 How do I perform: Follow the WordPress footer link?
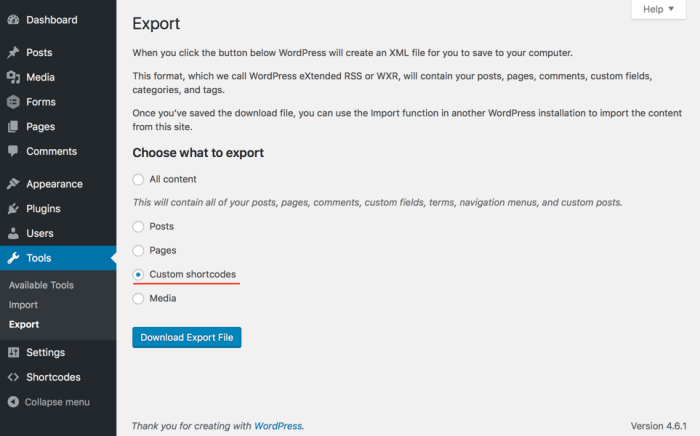click(x=278, y=426)
